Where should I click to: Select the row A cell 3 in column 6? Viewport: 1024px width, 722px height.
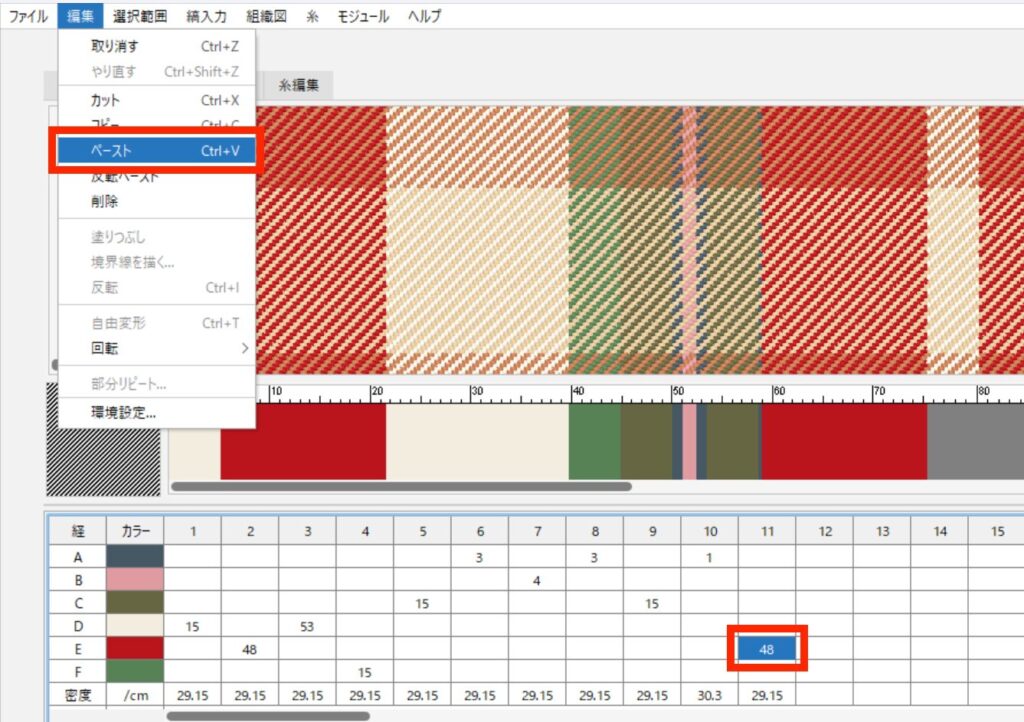point(479,557)
